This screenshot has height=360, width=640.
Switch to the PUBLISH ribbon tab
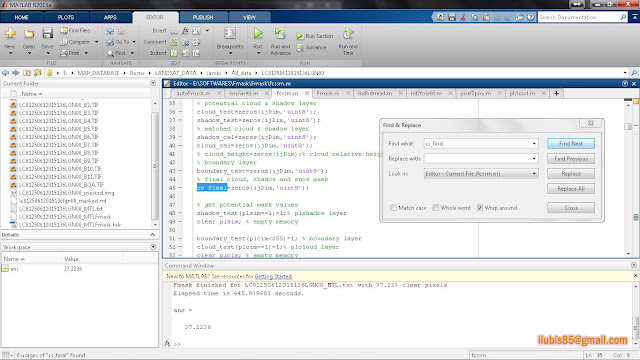(x=203, y=17)
